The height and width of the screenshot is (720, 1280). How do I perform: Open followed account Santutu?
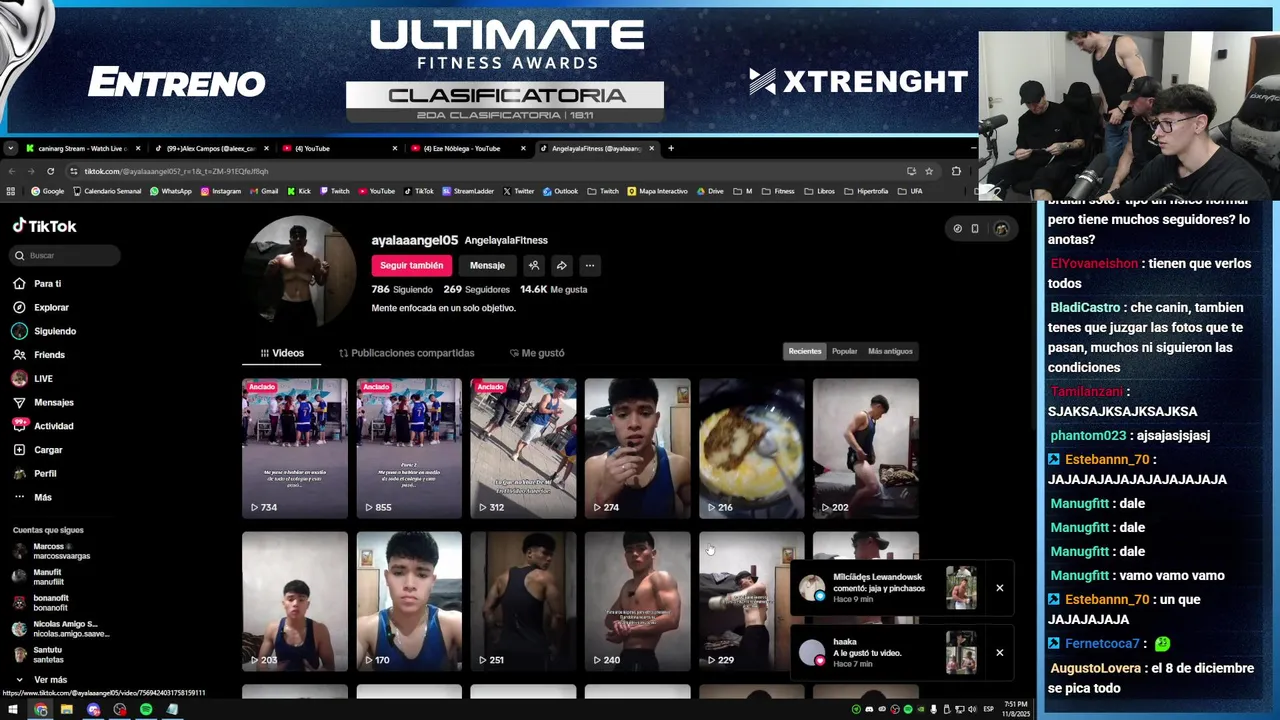(x=48, y=655)
